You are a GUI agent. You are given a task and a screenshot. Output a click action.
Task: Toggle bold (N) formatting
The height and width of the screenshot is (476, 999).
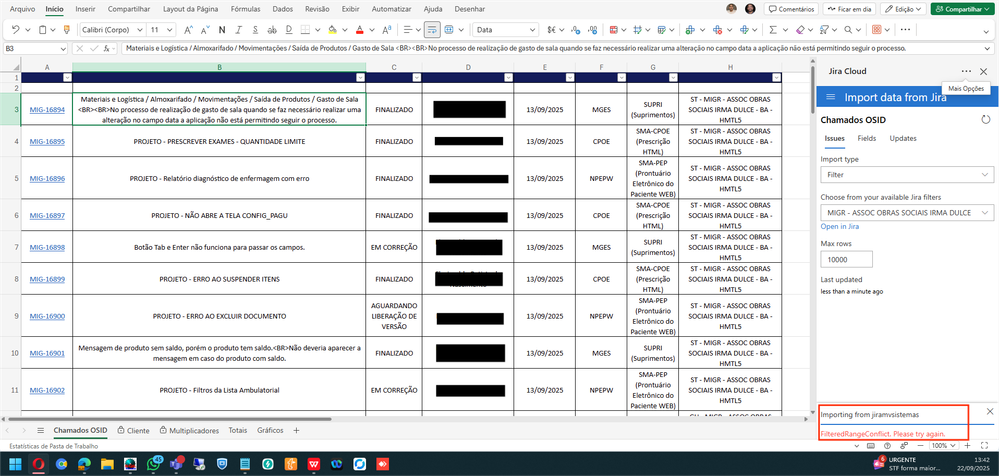point(222,29)
